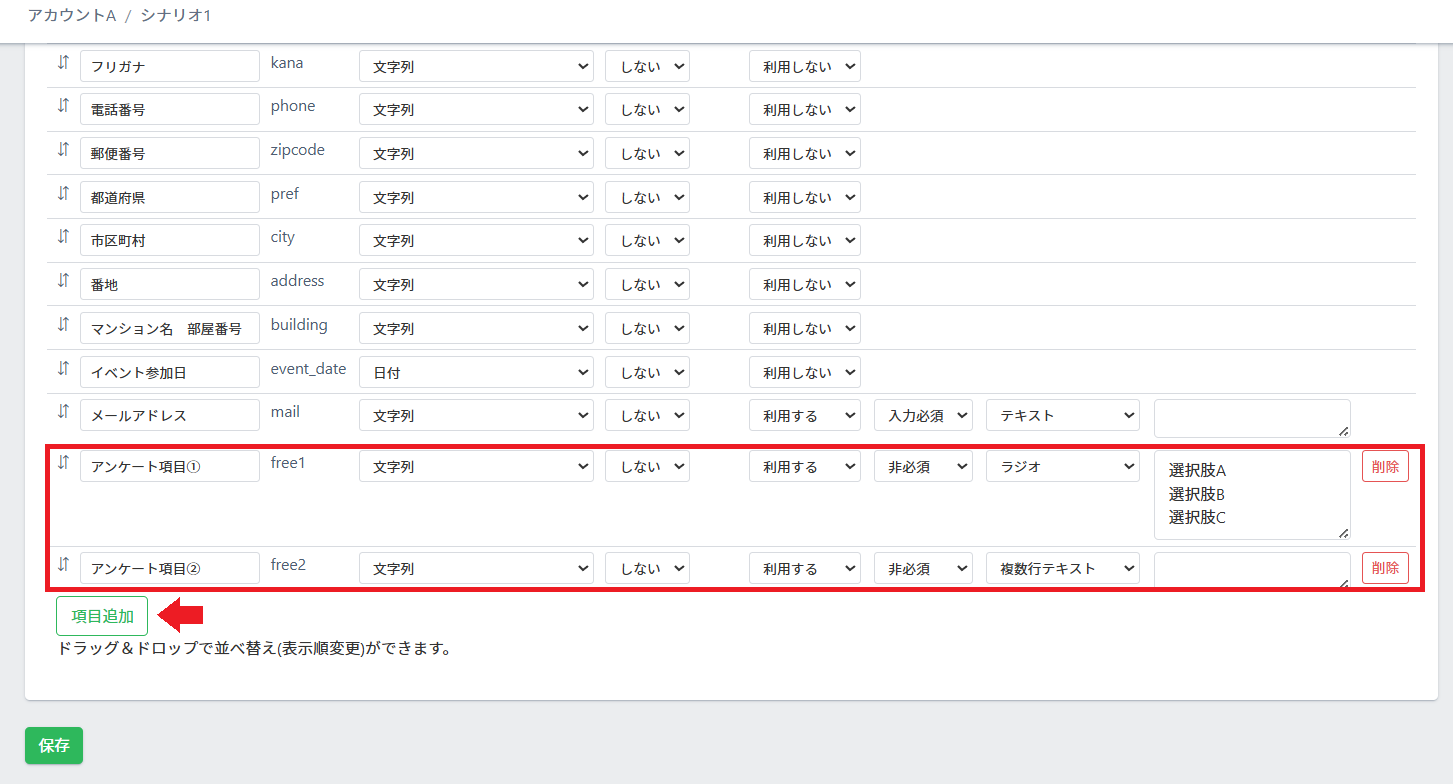This screenshot has height=784, width=1453.
Task: Expand the 入力必須 dropdown in the mail row
Action: click(x=922, y=416)
